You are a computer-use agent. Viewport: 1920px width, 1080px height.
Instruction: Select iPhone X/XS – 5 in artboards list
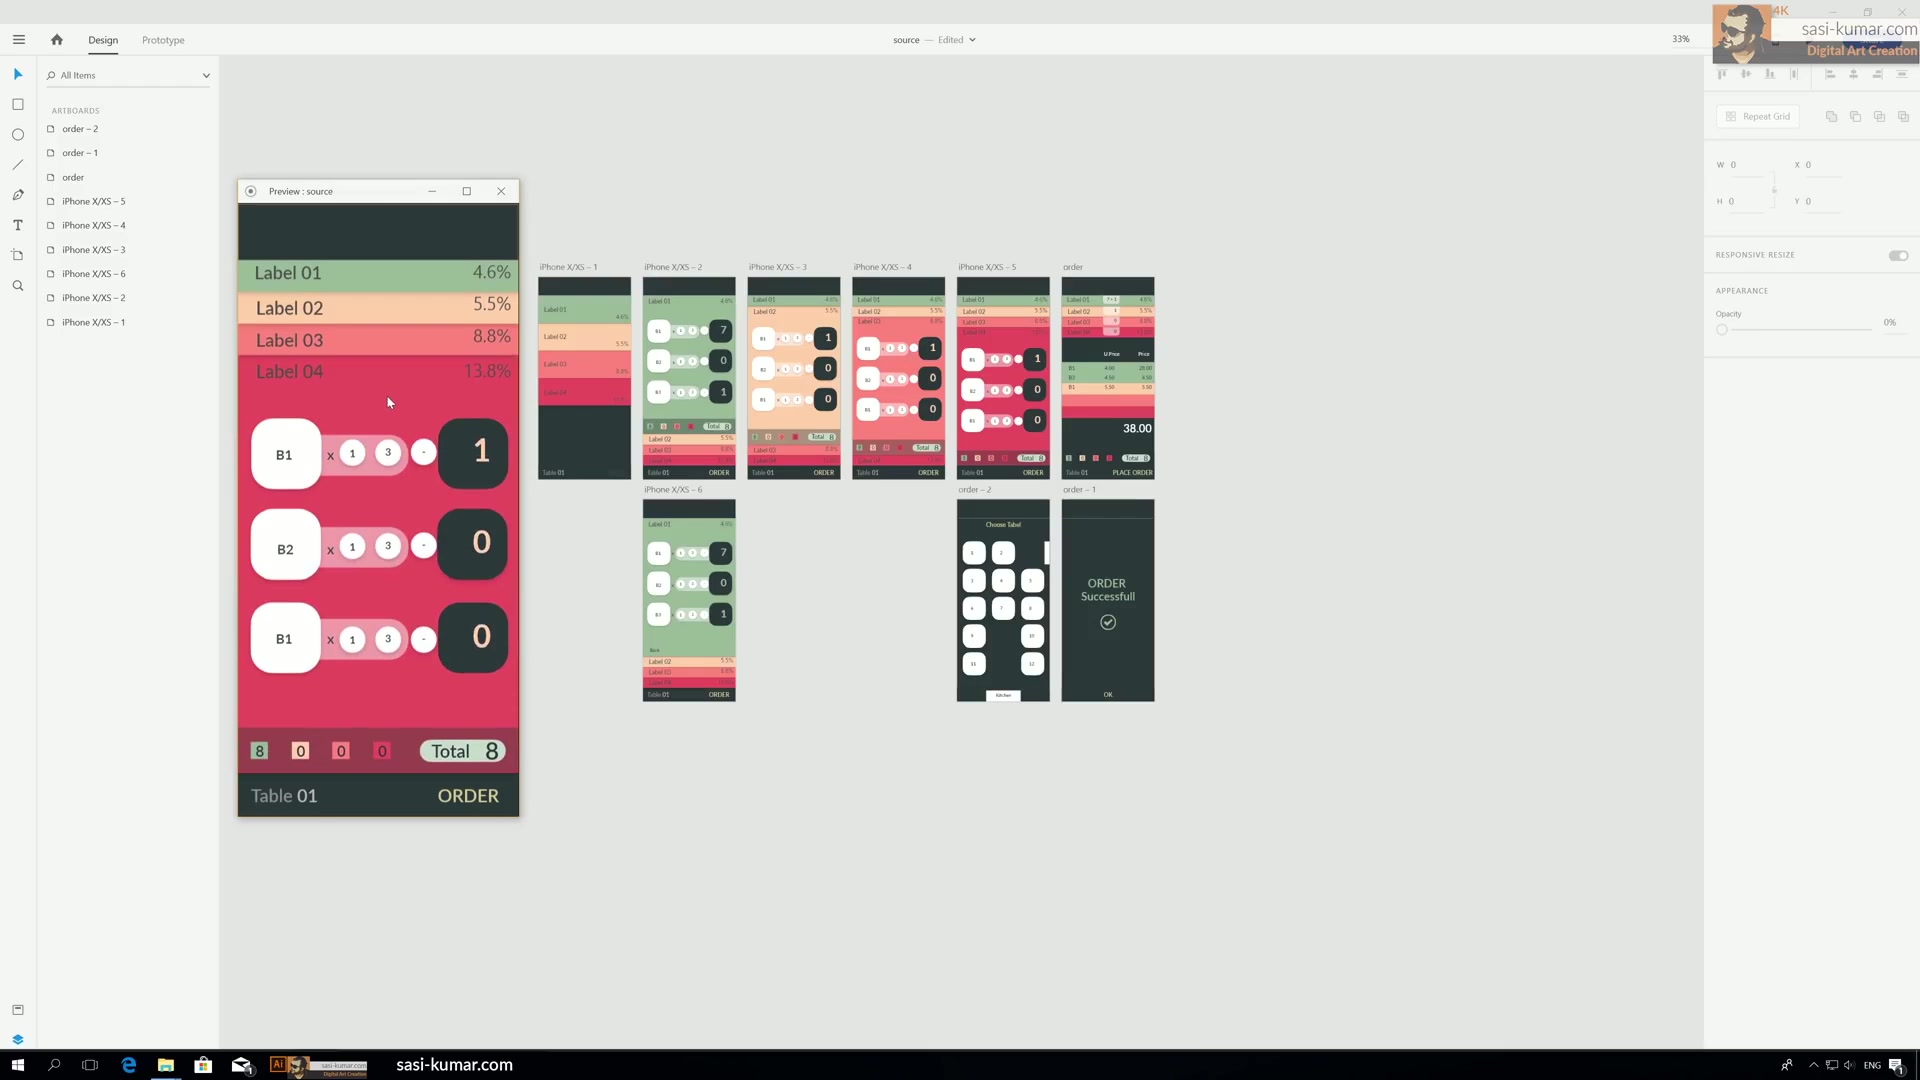(93, 201)
